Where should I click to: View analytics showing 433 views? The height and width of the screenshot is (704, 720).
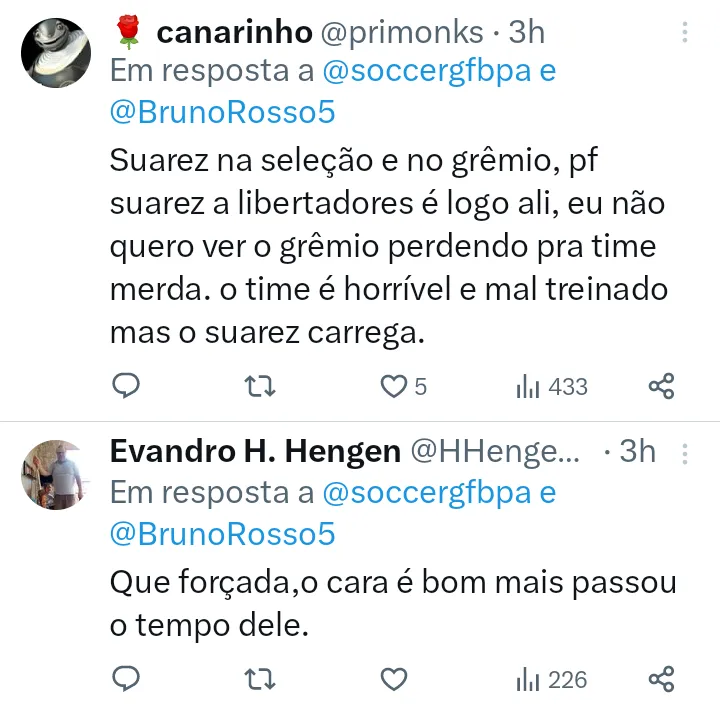tap(551, 386)
